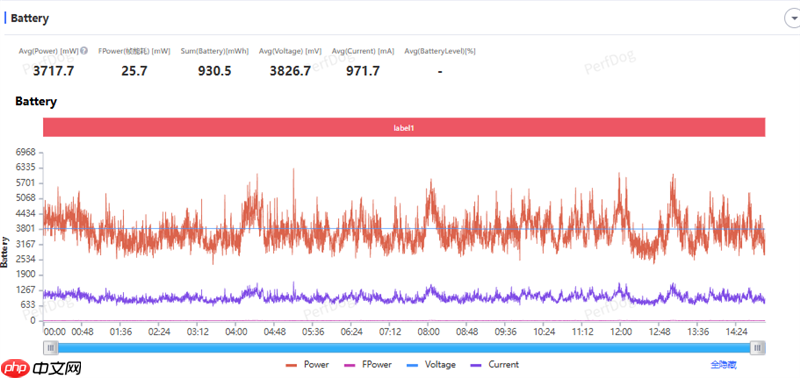
Task: Click the 04:00 tick on the time axis
Action: (236, 332)
